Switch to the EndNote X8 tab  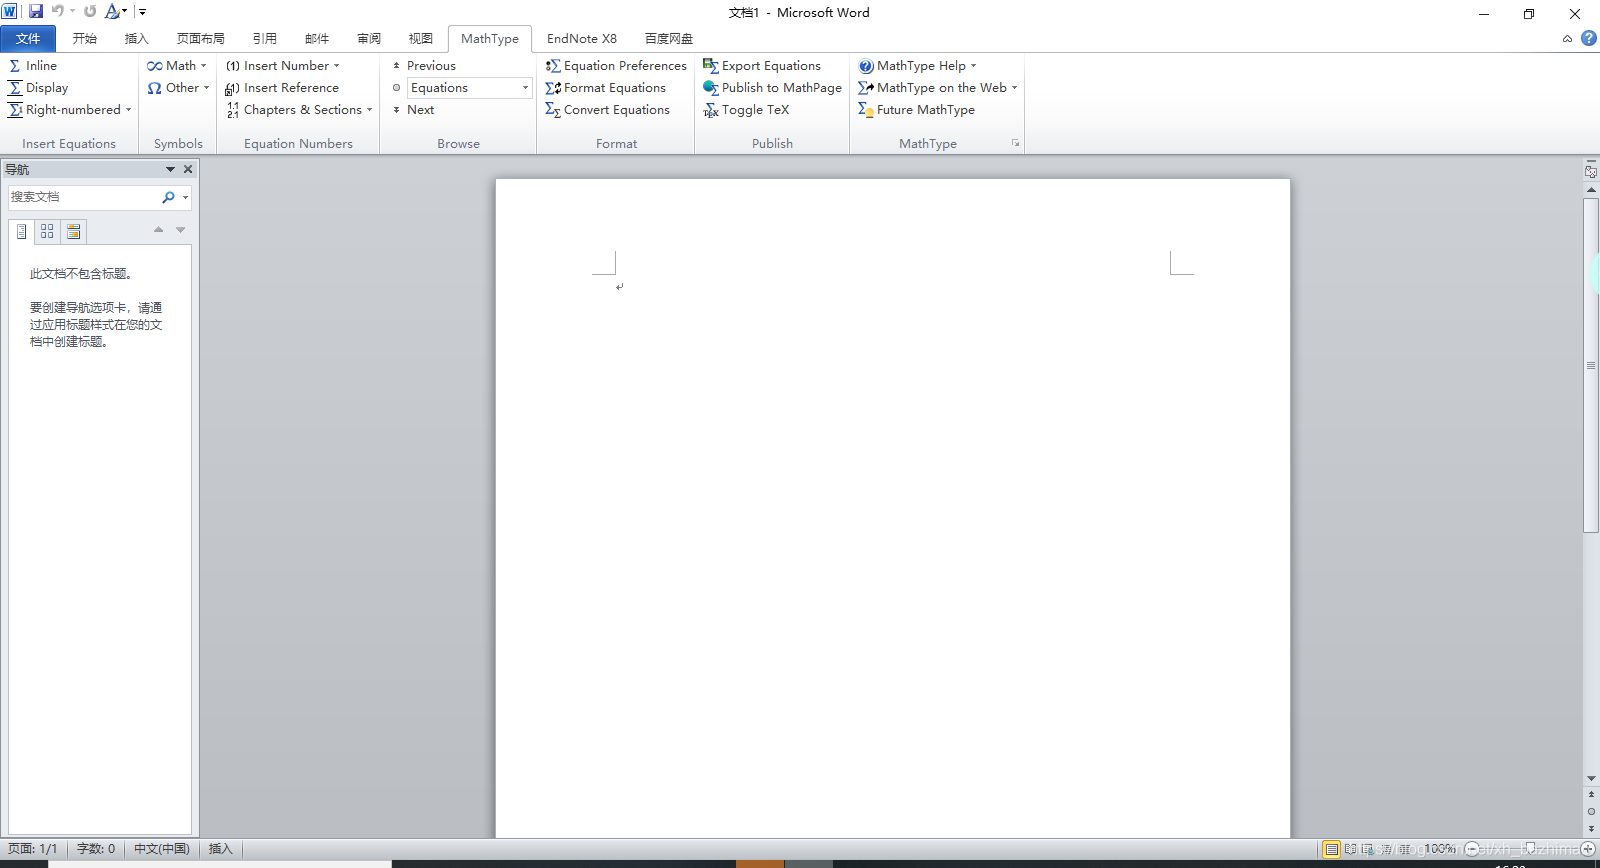tap(582, 39)
